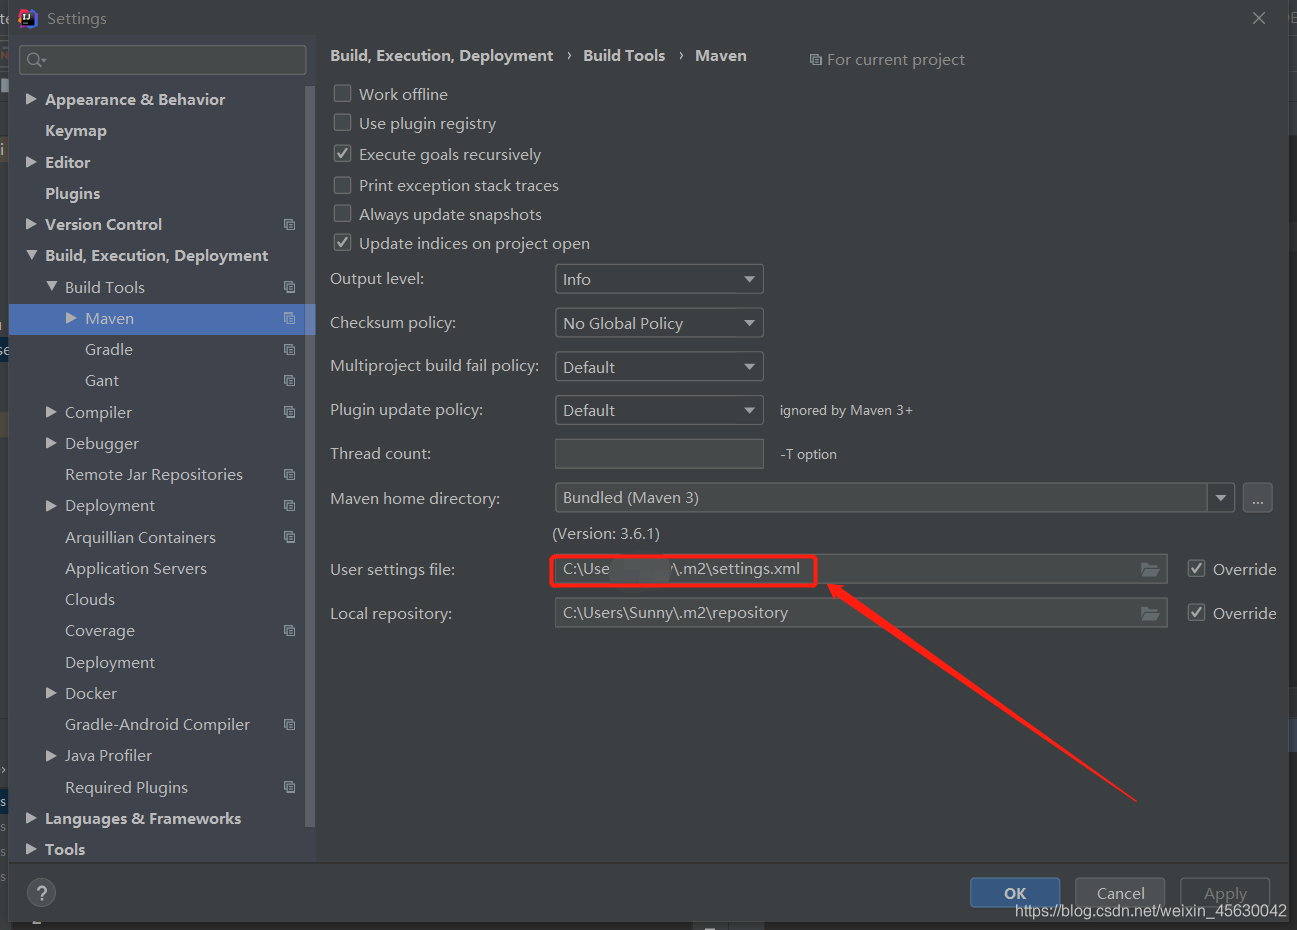Click project-level icon next to Remote Jar Repositories

(289, 475)
